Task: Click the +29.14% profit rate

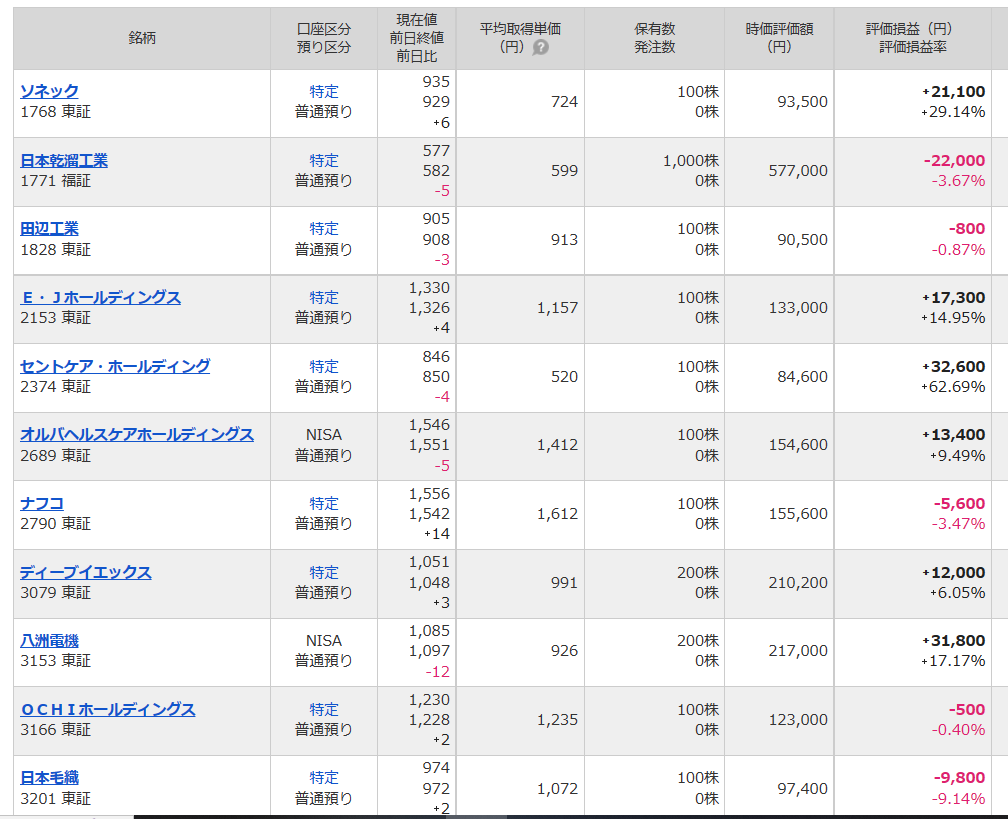Action: (953, 112)
